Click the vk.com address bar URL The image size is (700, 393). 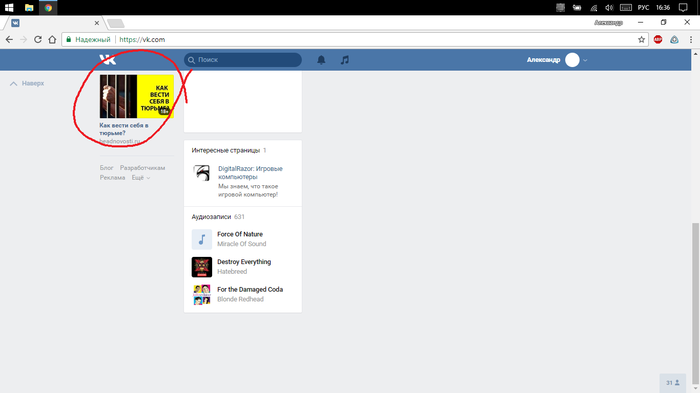tap(142, 39)
